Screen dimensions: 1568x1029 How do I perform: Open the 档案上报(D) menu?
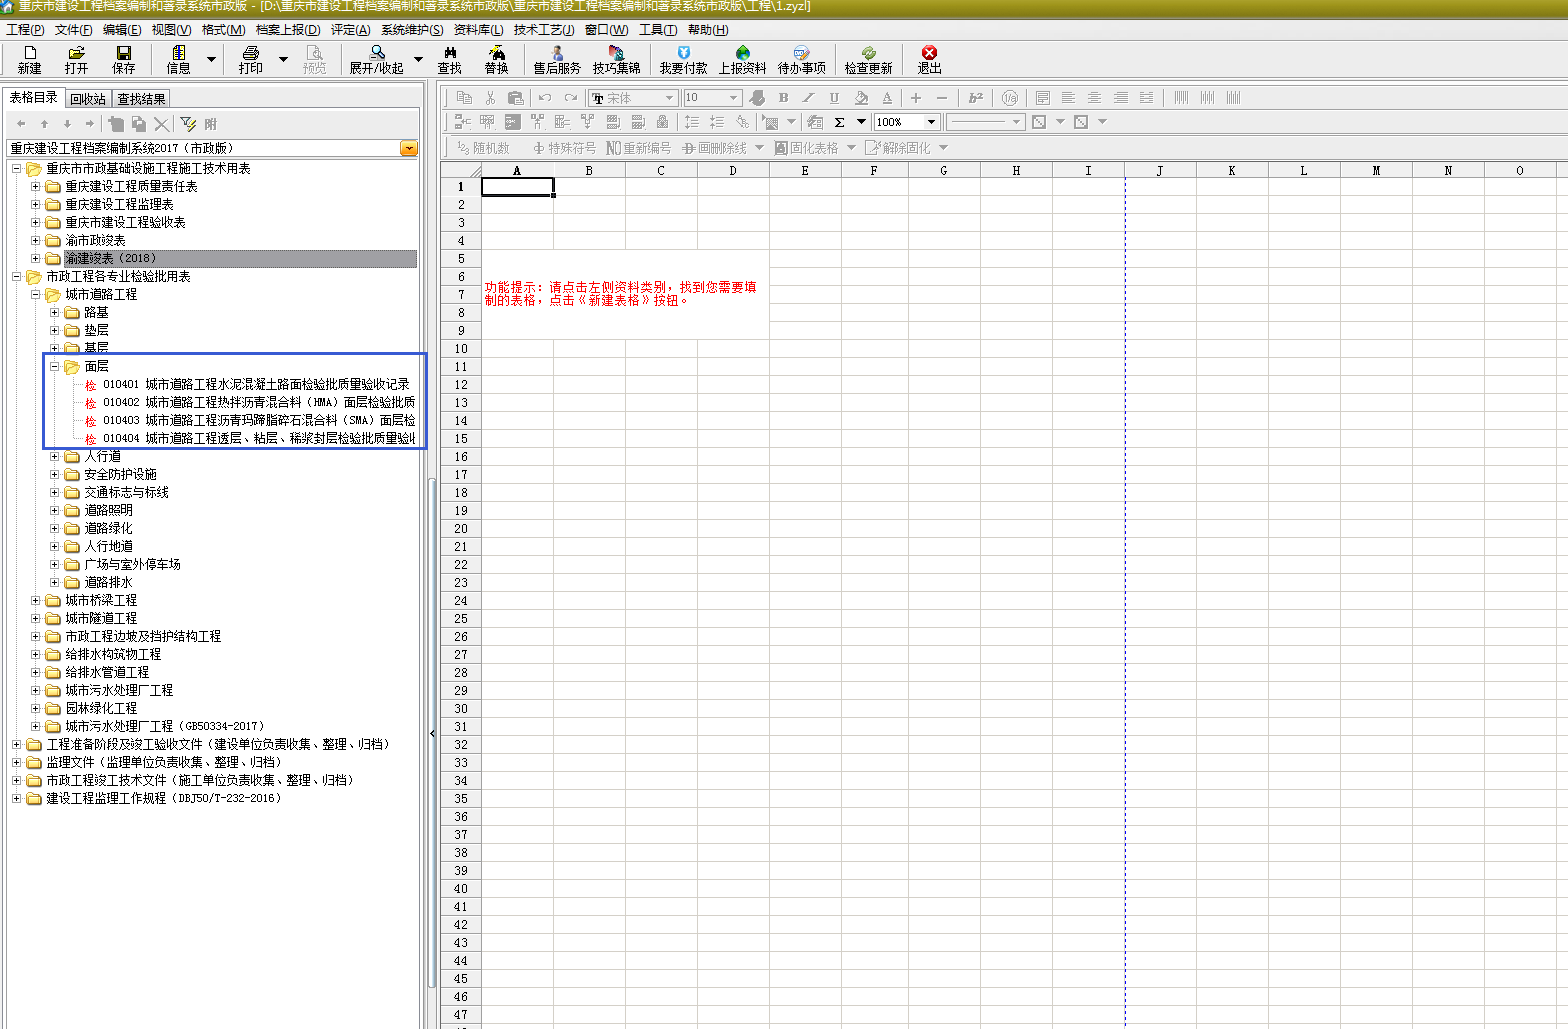288,30
